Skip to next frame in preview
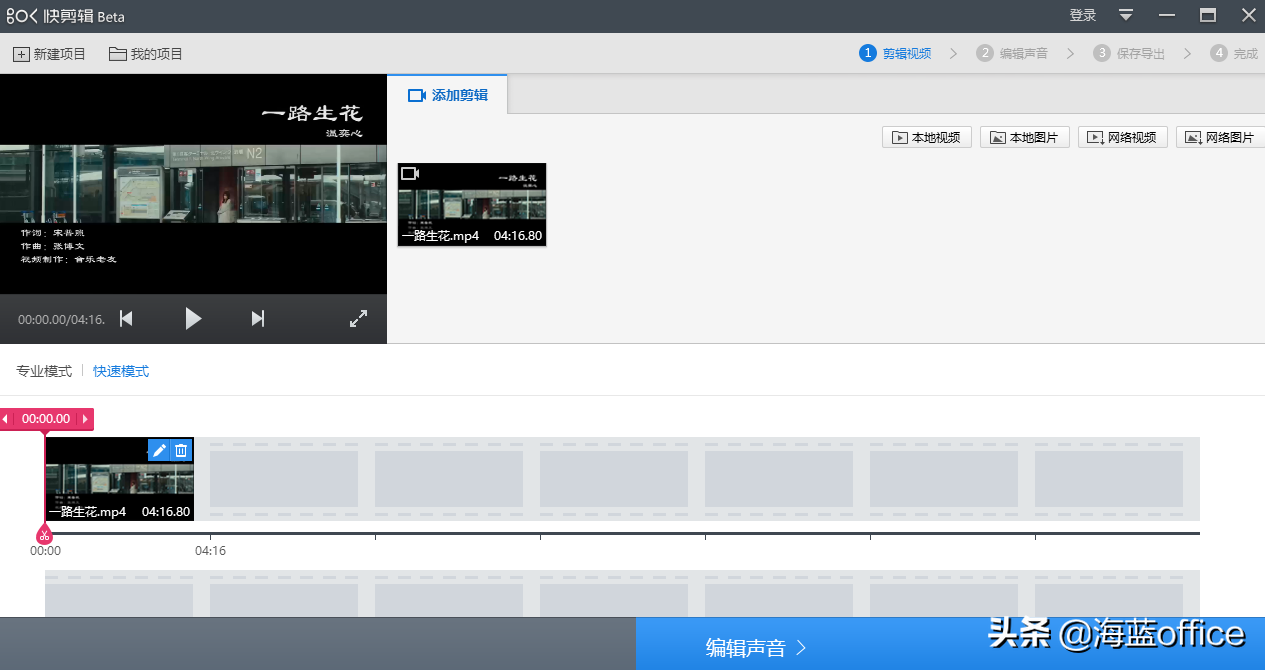1265x670 pixels. point(258,319)
